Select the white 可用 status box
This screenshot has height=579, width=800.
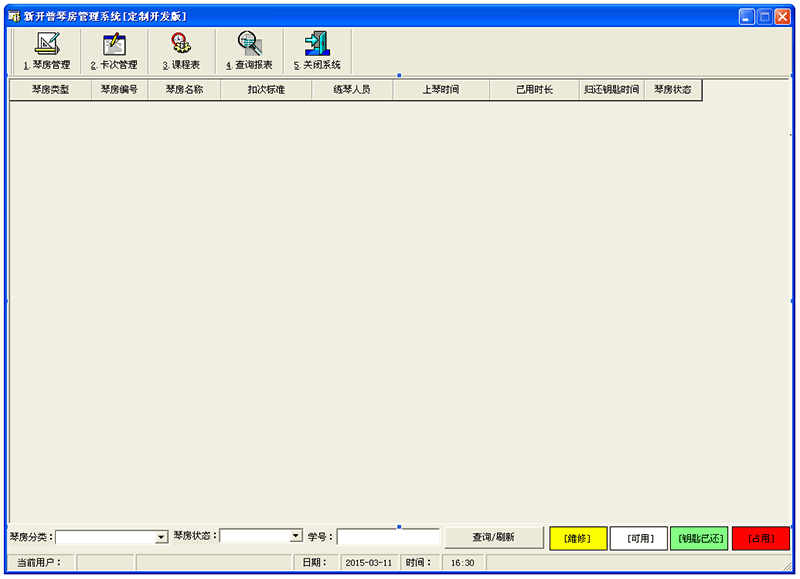coord(639,538)
